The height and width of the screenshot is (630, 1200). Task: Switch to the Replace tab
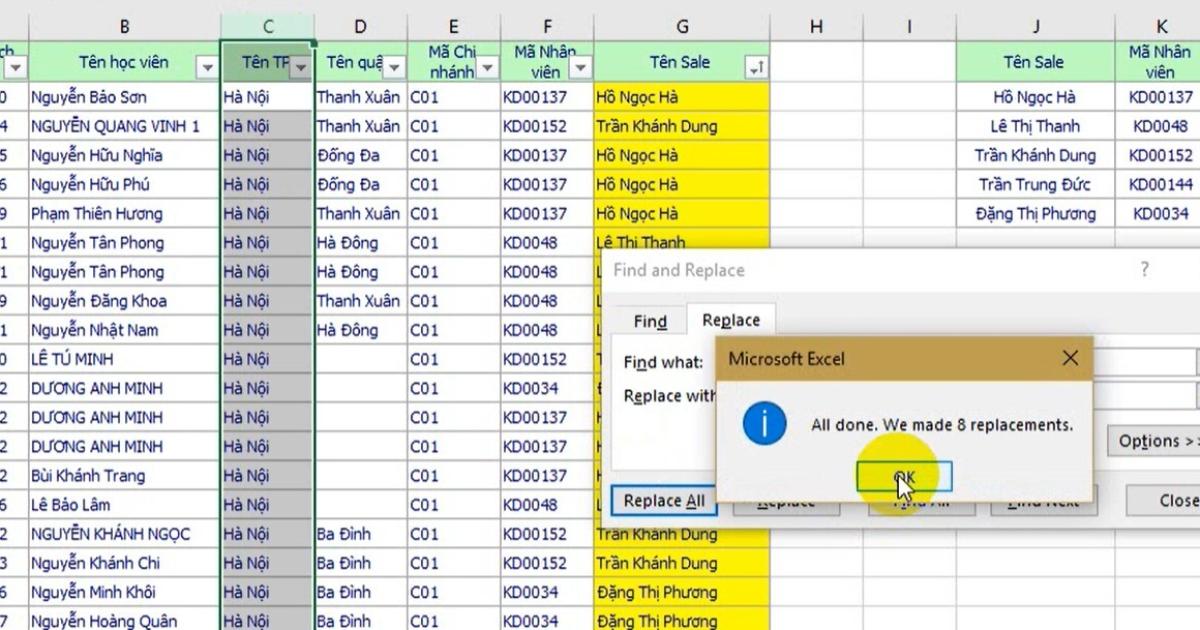coord(731,320)
